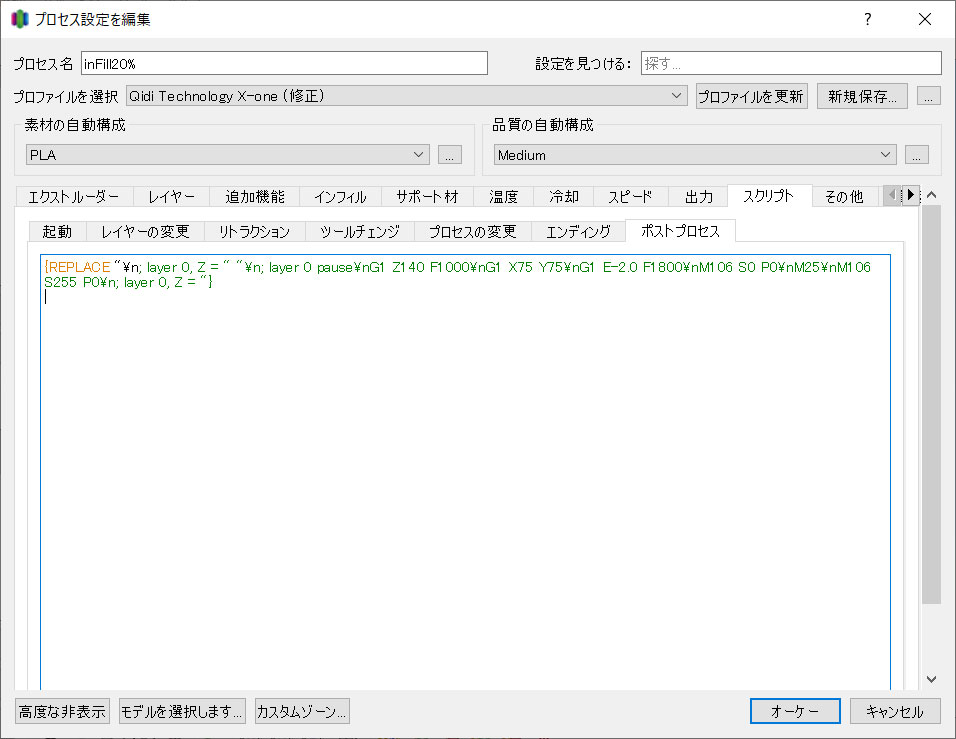Select the 起動 script sub-tab
The image size is (956, 739).
tap(57, 231)
